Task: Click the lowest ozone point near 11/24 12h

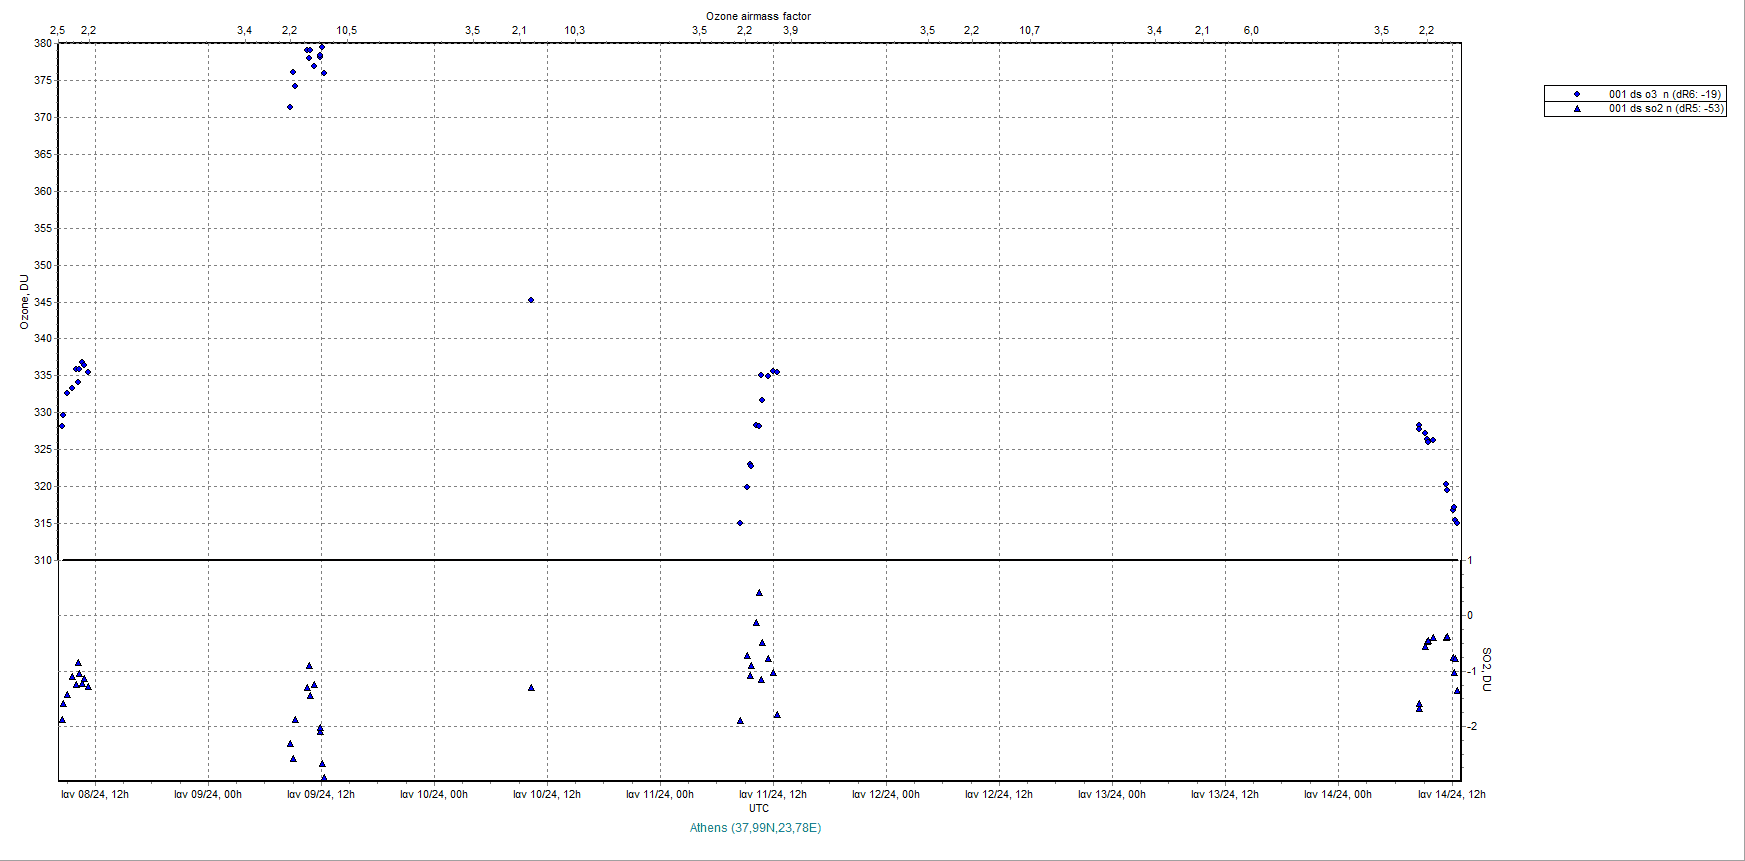Action: pyautogui.click(x=740, y=523)
